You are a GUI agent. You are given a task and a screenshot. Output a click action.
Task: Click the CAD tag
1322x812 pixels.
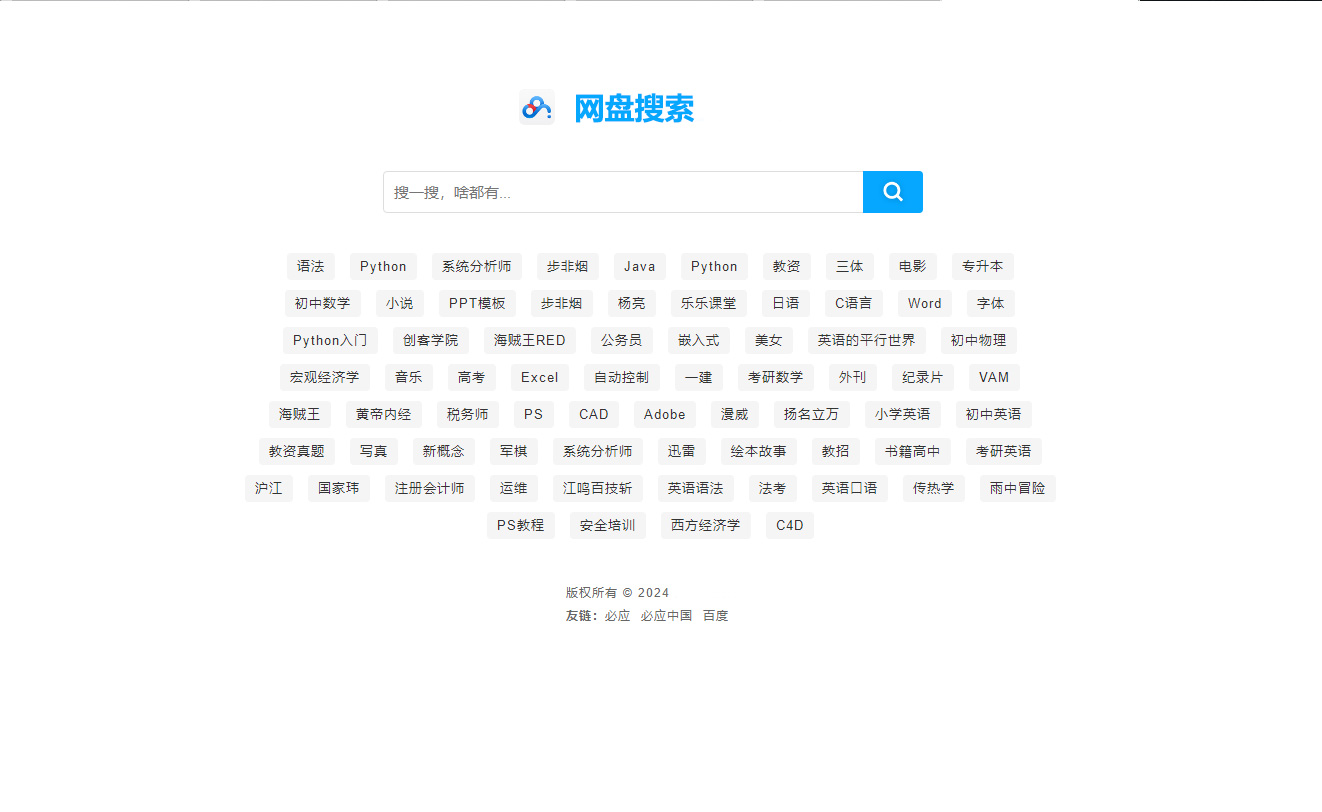(594, 414)
